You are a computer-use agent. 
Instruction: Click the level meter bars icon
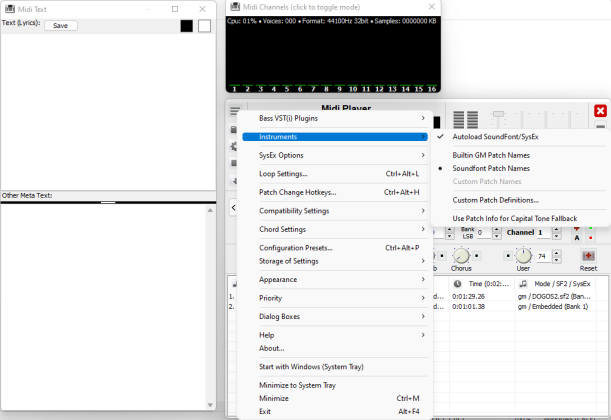tap(465, 120)
